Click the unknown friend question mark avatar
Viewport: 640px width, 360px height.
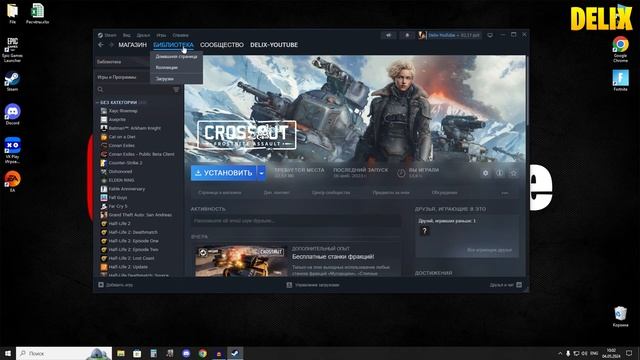click(x=424, y=231)
